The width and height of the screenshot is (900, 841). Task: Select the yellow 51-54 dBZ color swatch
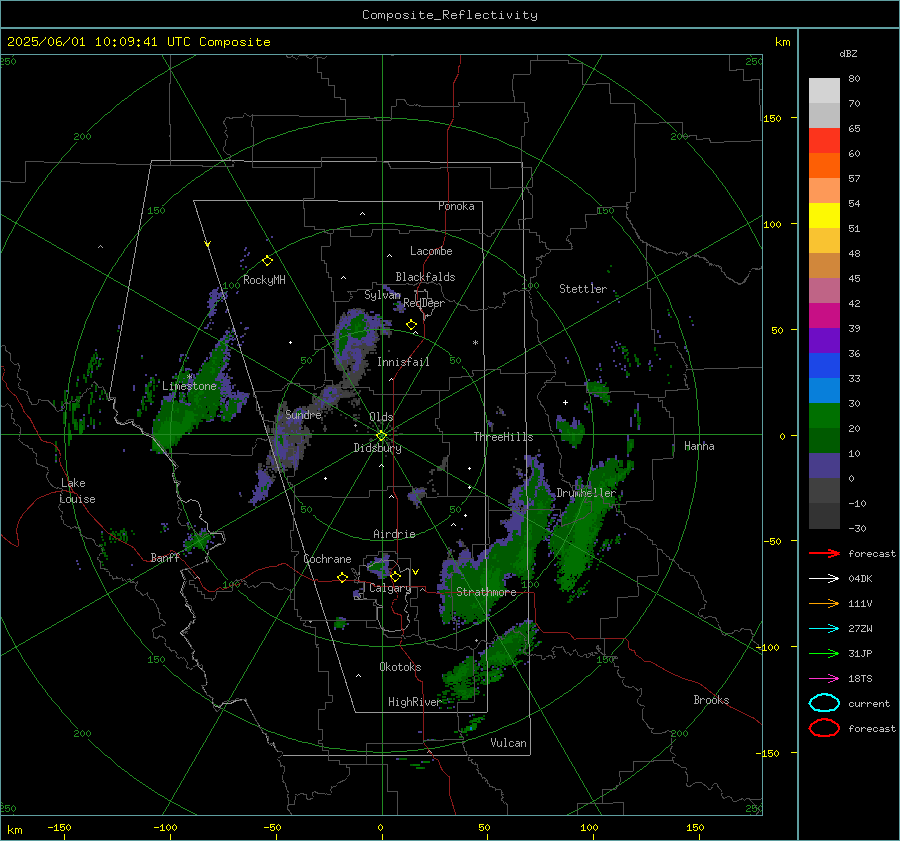pyautogui.click(x=824, y=216)
